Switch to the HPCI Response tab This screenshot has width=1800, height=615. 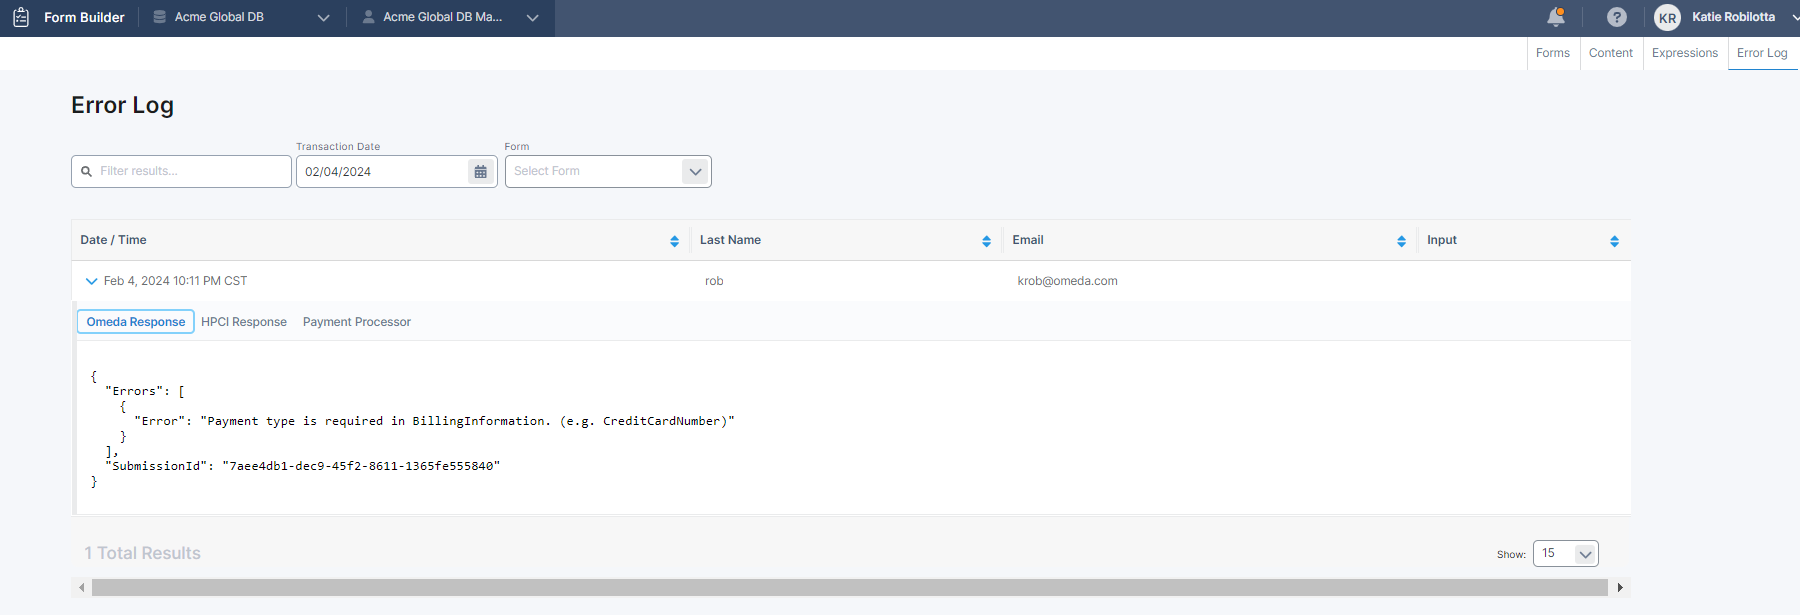tap(244, 322)
